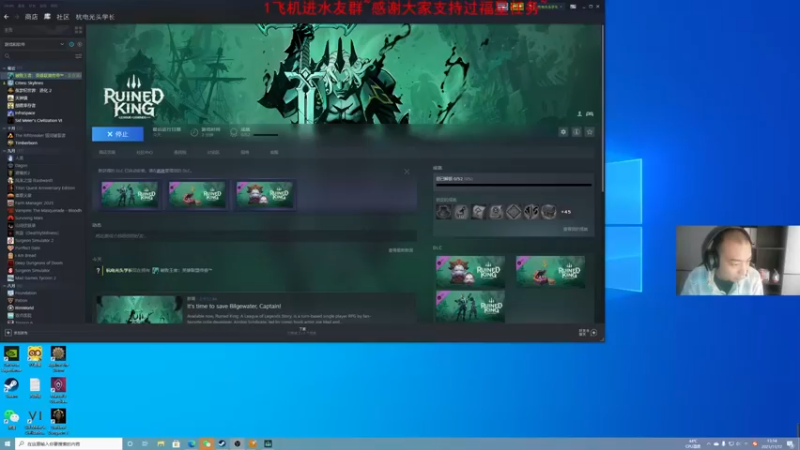View the +45 more locked achievements
The image size is (800, 450).
566,212
